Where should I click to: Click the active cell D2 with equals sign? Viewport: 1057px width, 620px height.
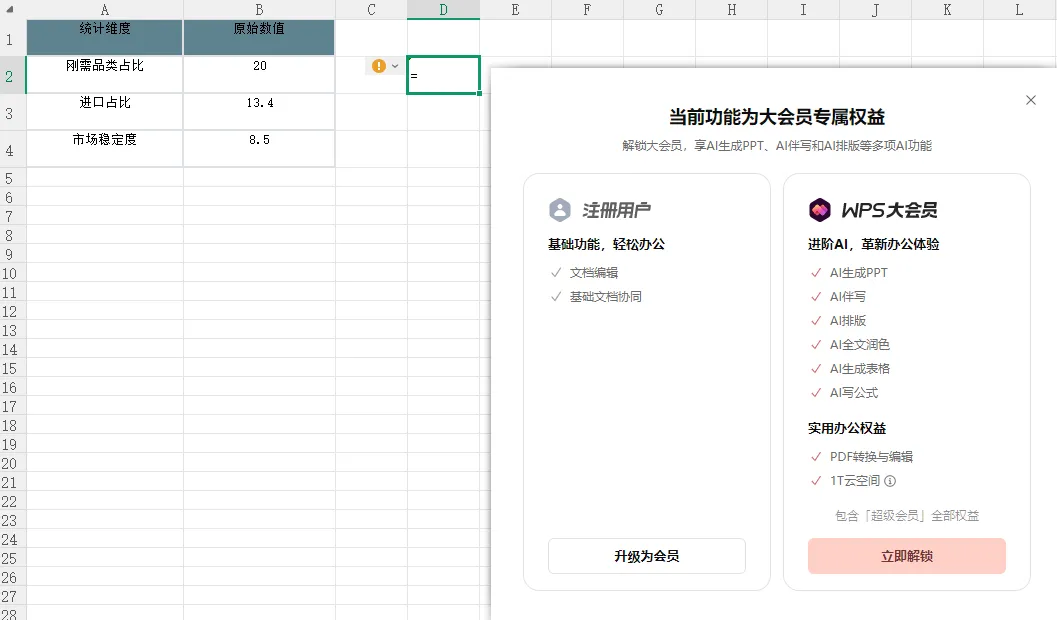(444, 75)
